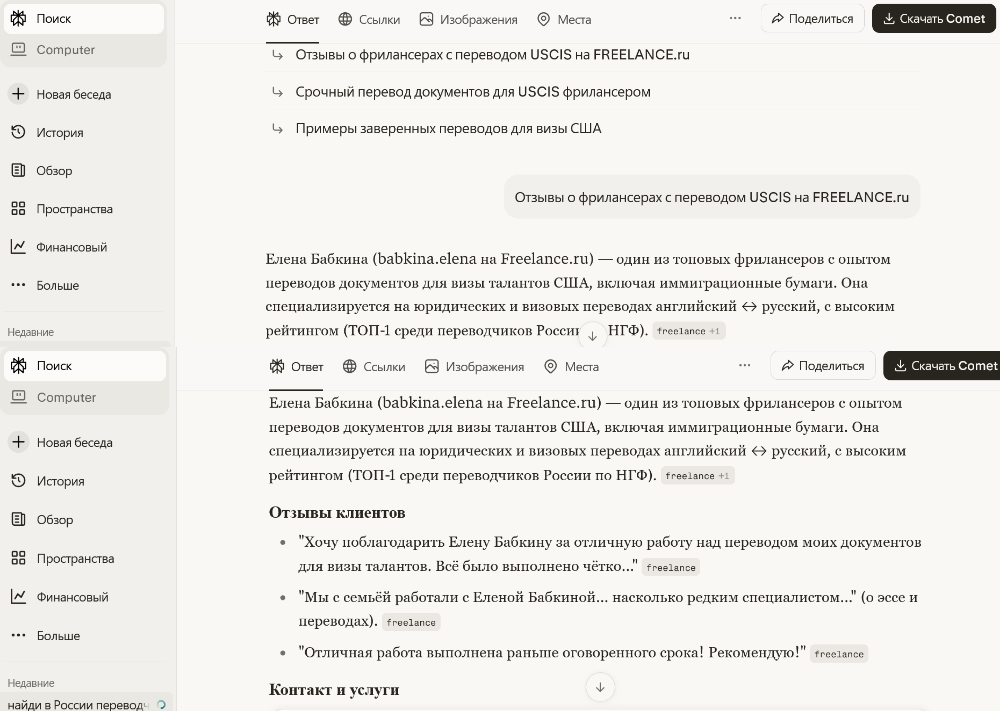The width and height of the screenshot is (1000, 711).
Task: Select Computer mode in the lower sidebar
Action: [x=66, y=397]
